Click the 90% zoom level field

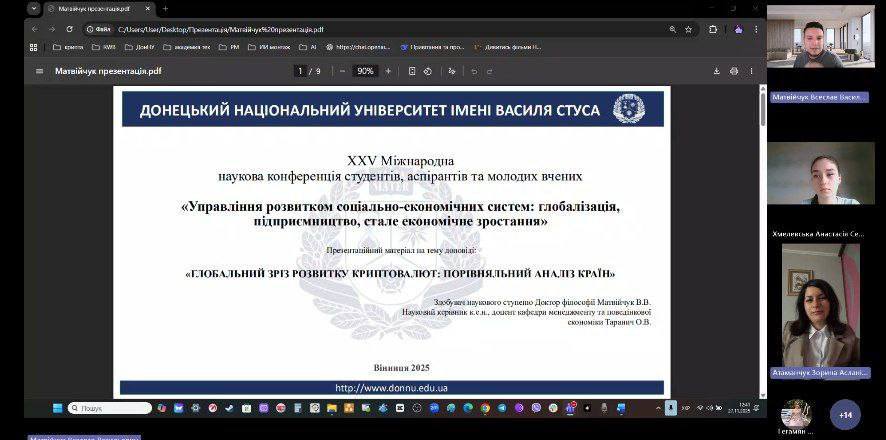[x=365, y=71]
